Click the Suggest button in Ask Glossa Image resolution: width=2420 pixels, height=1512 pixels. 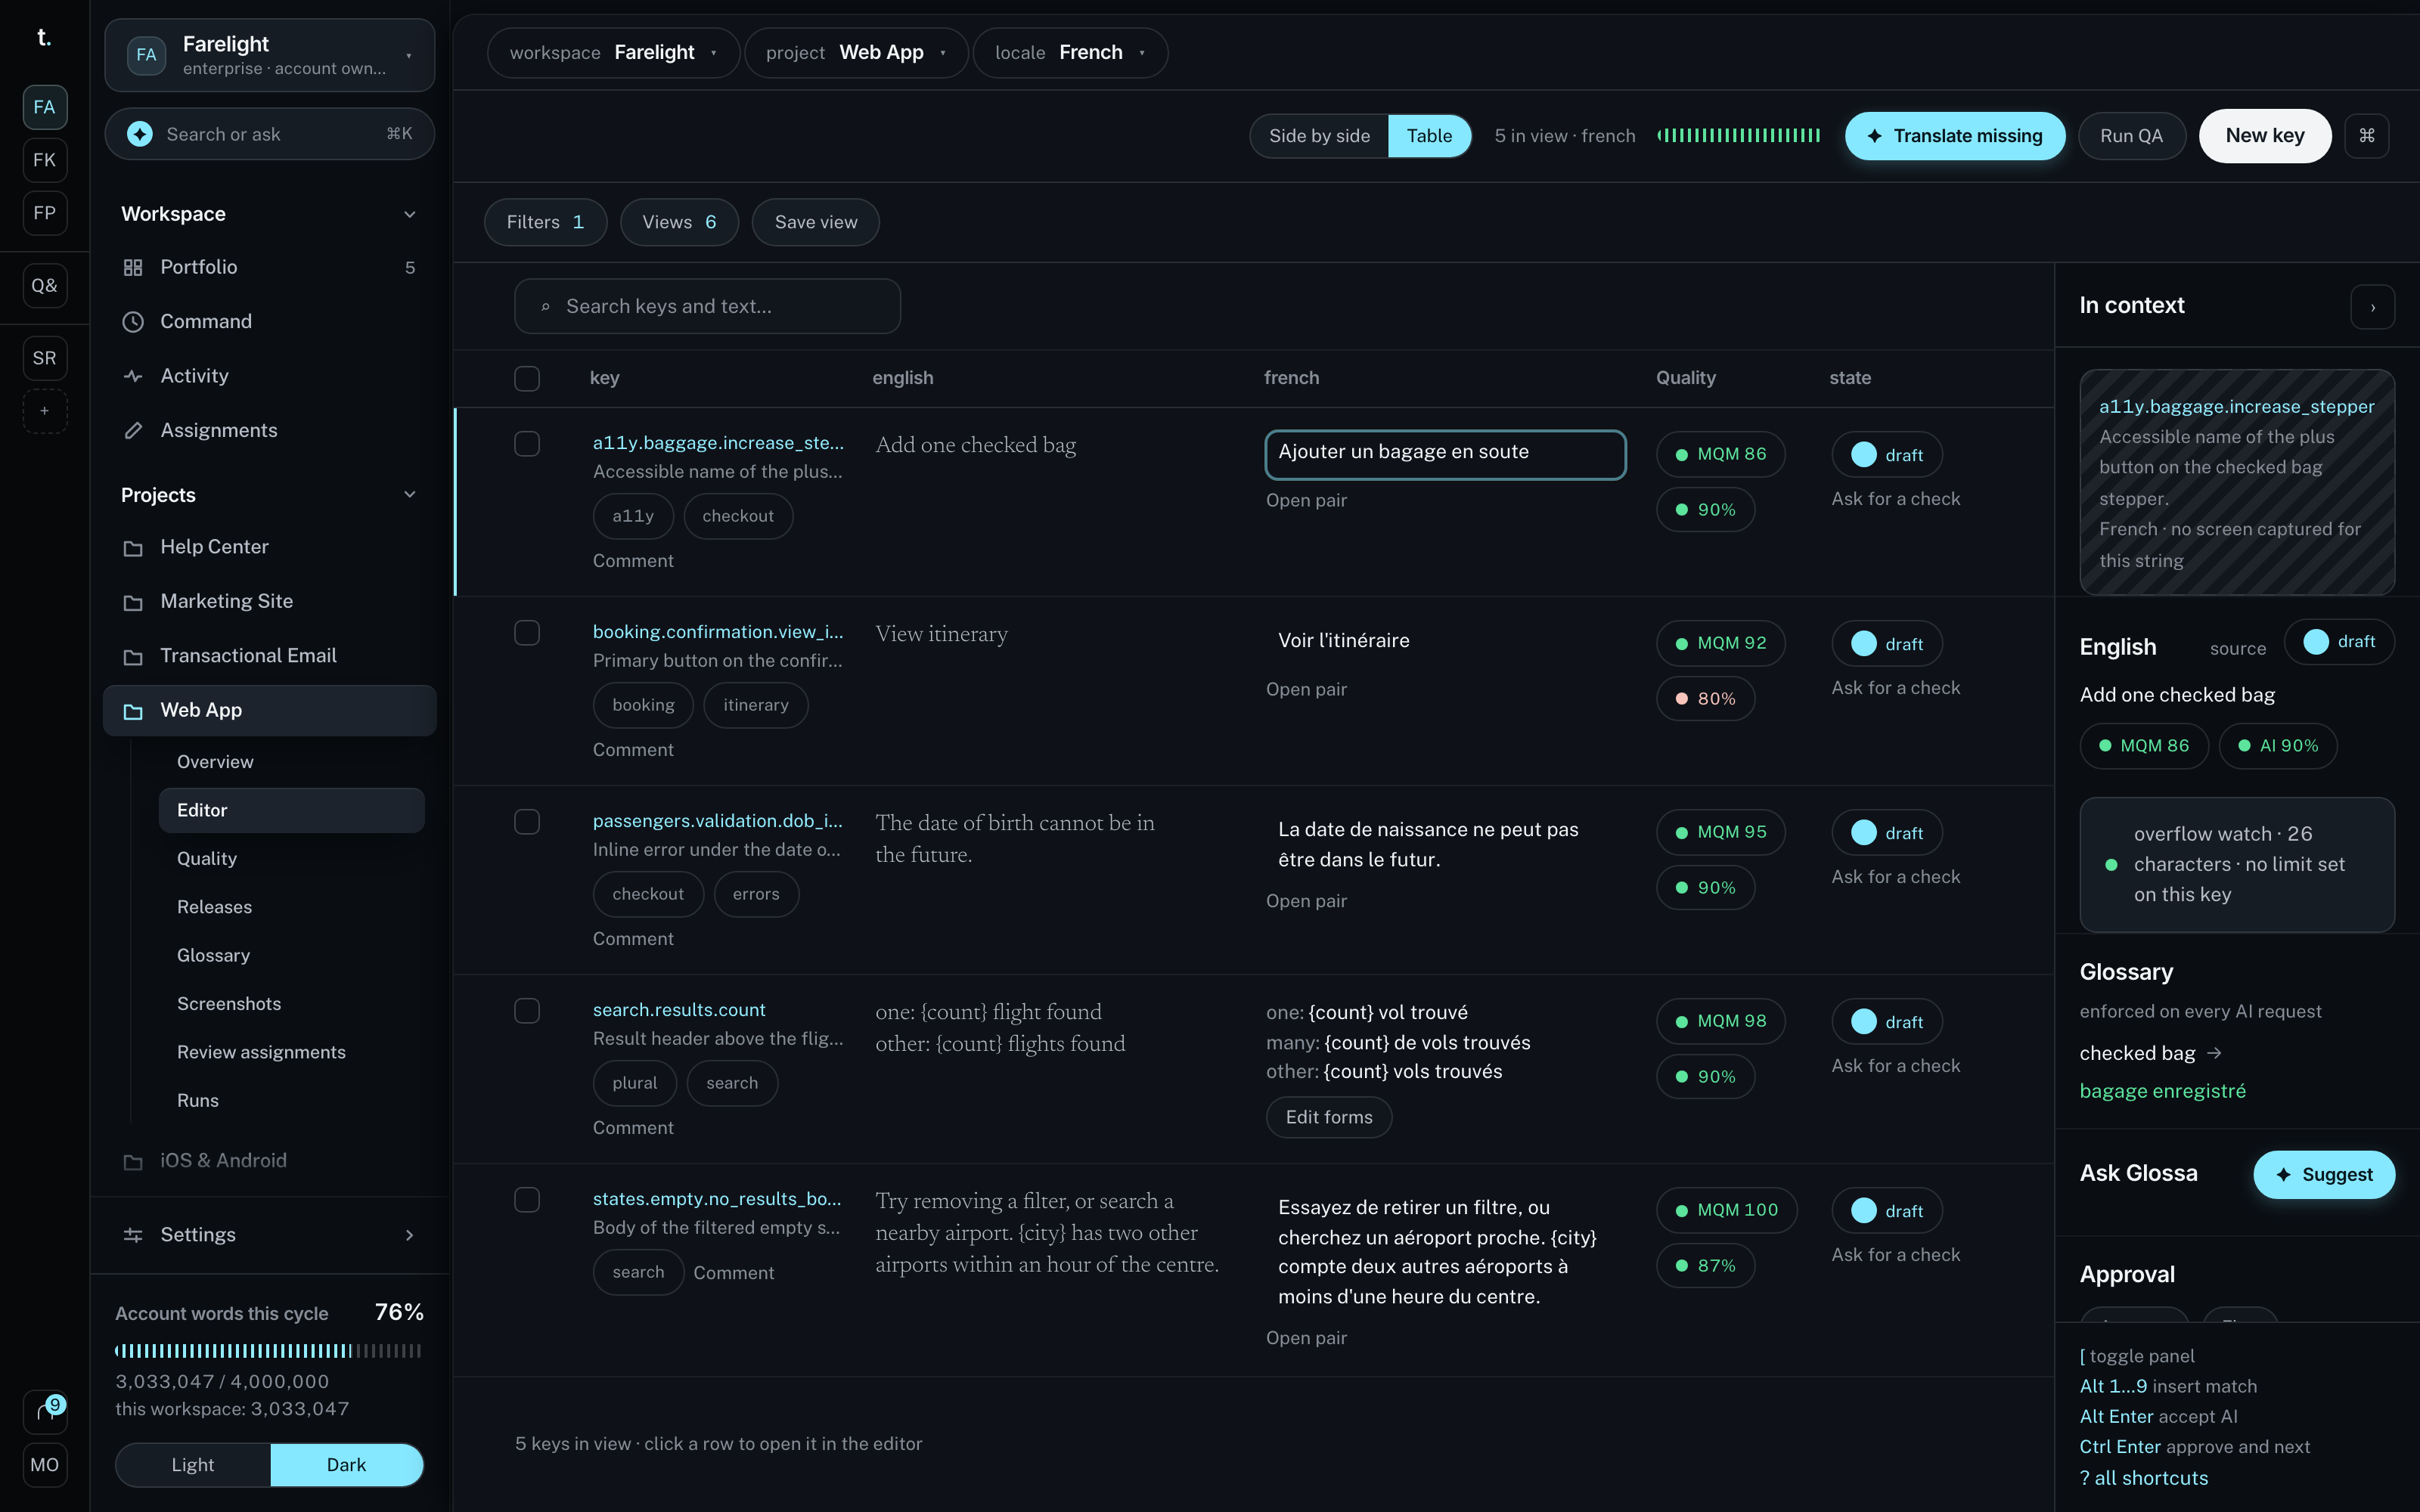[2324, 1174]
